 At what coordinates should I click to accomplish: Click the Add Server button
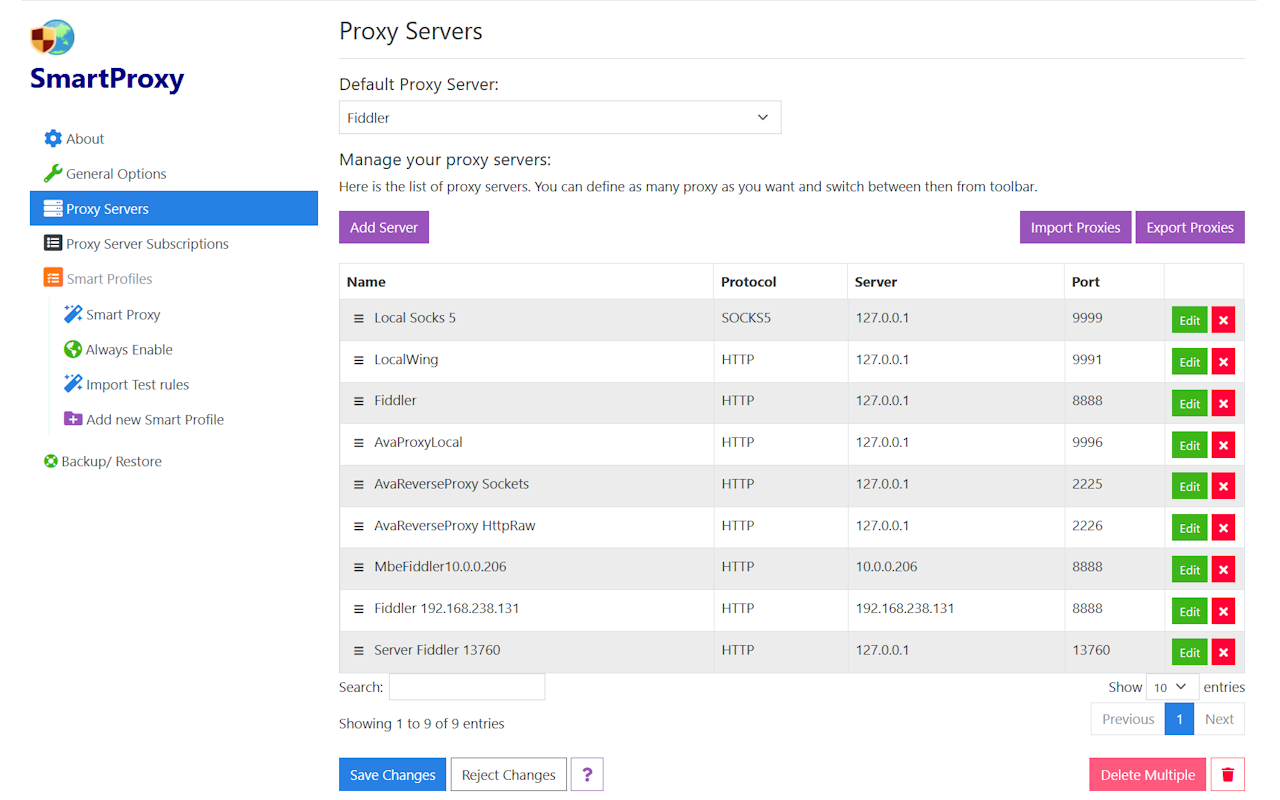pos(383,227)
